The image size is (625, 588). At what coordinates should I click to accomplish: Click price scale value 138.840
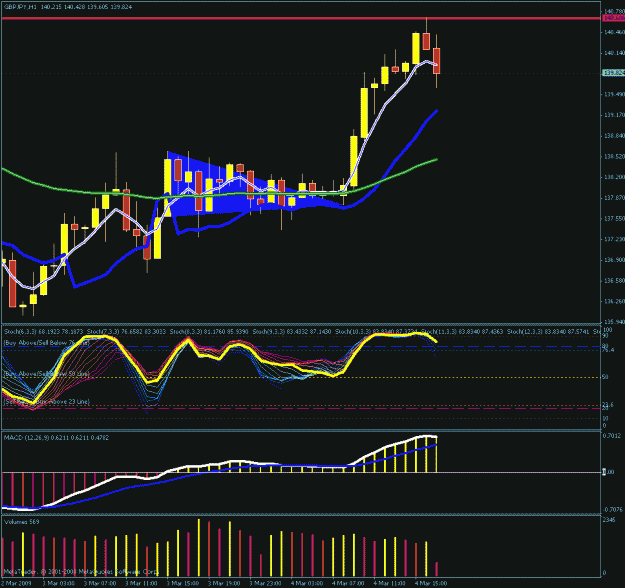(614, 136)
